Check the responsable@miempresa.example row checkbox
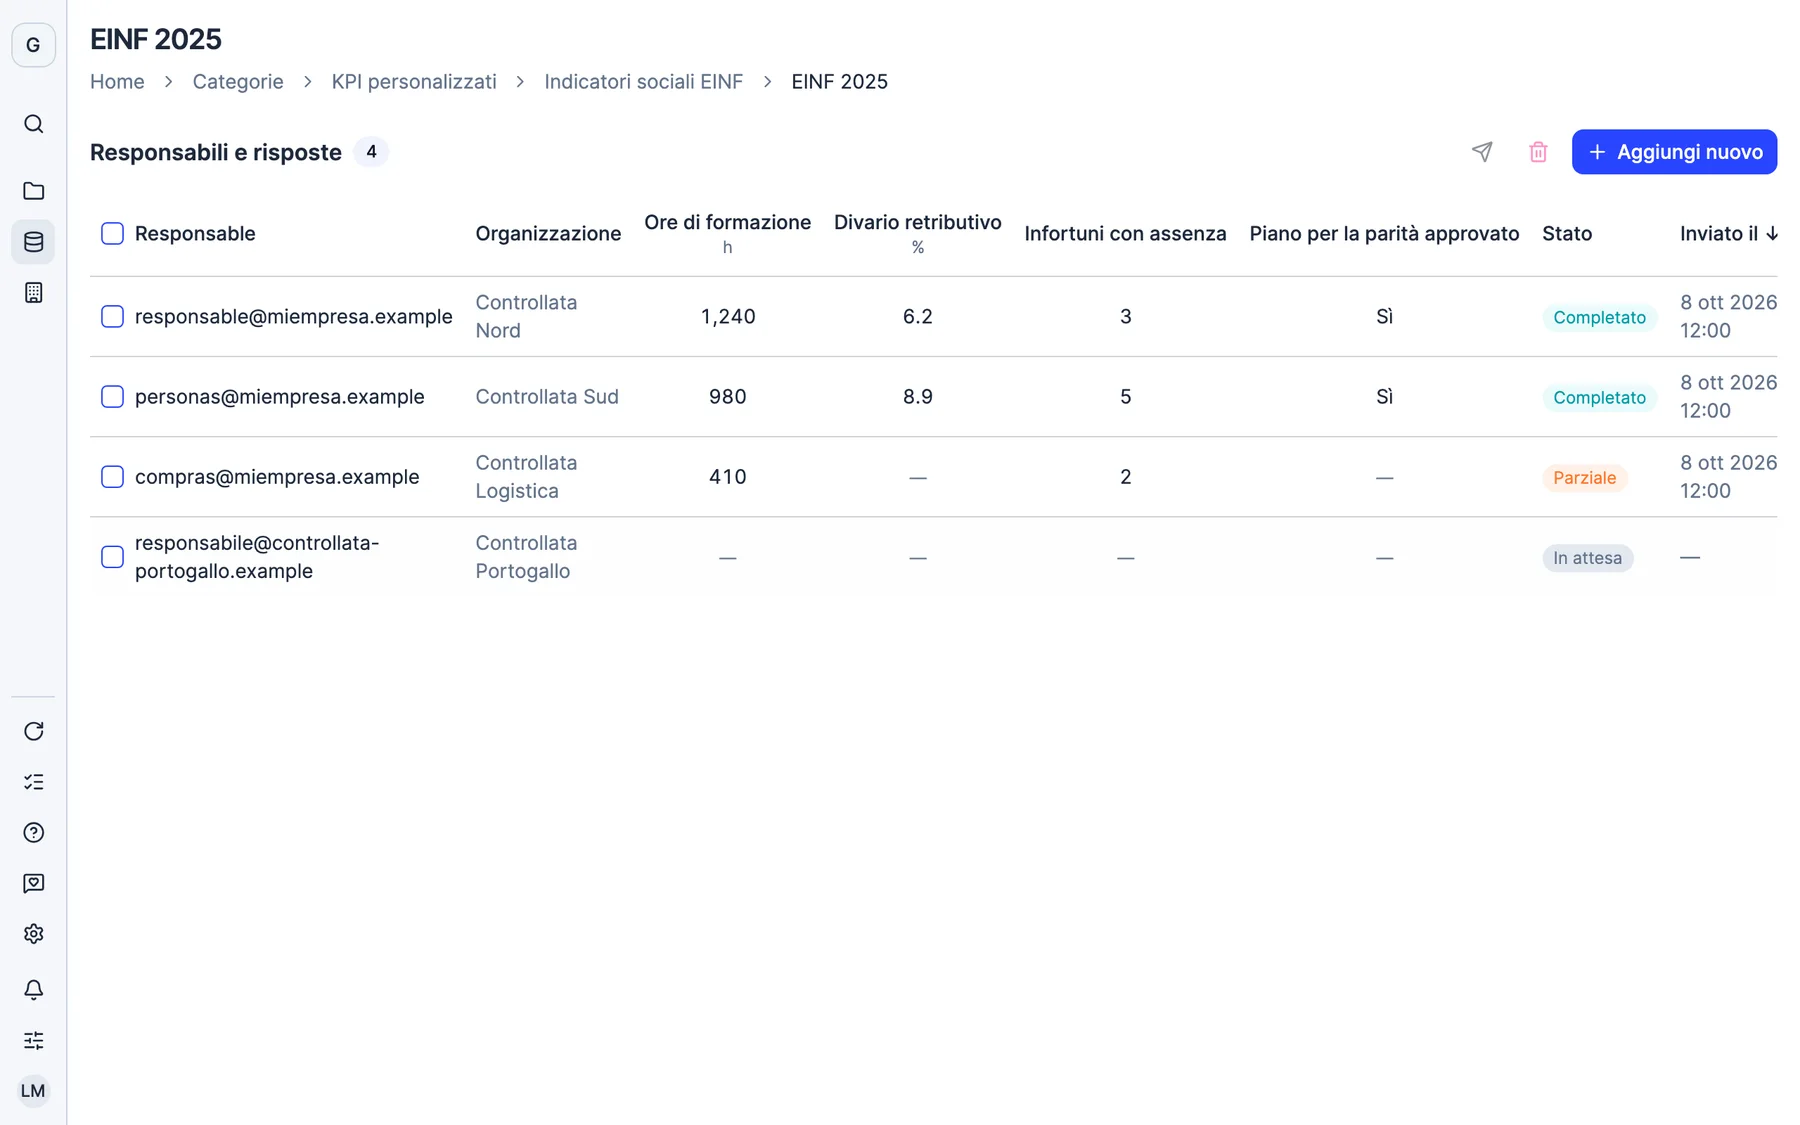 point(112,317)
